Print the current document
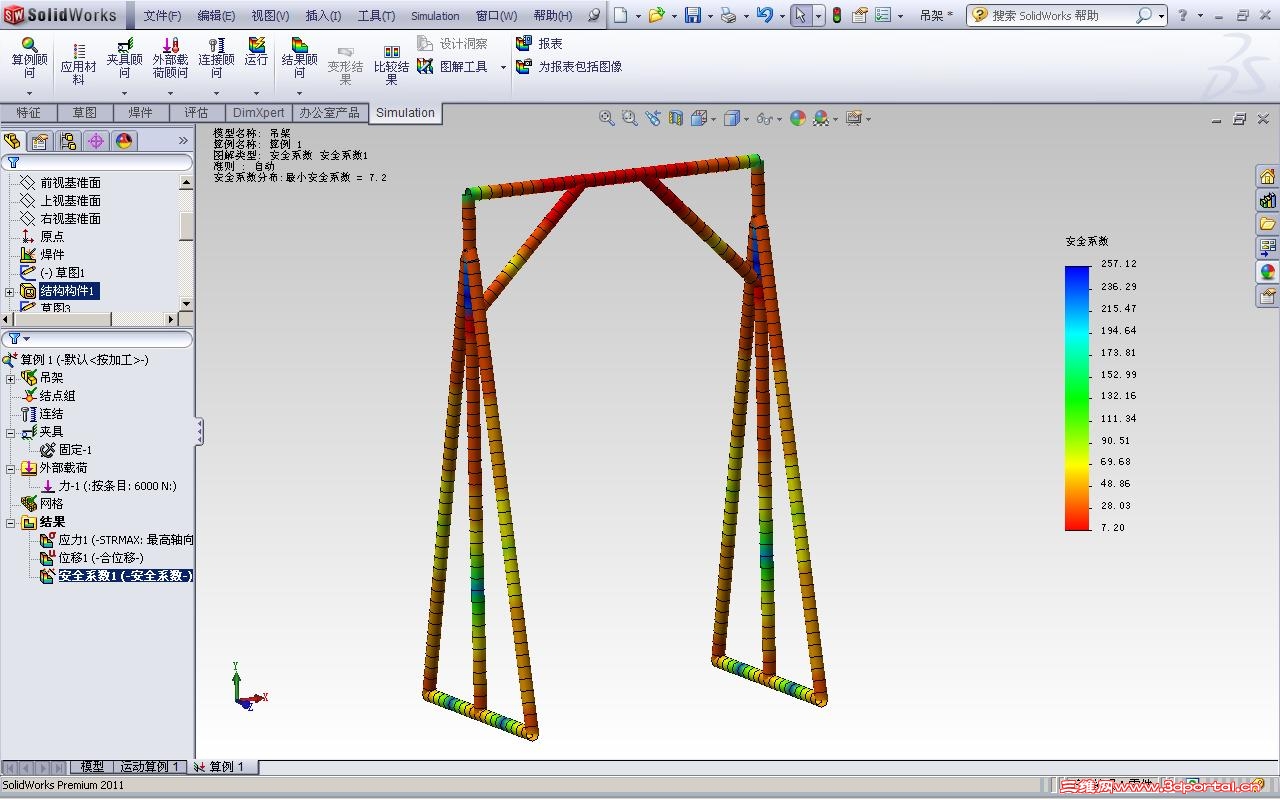Image resolution: width=1280 pixels, height=800 pixels. [728, 15]
